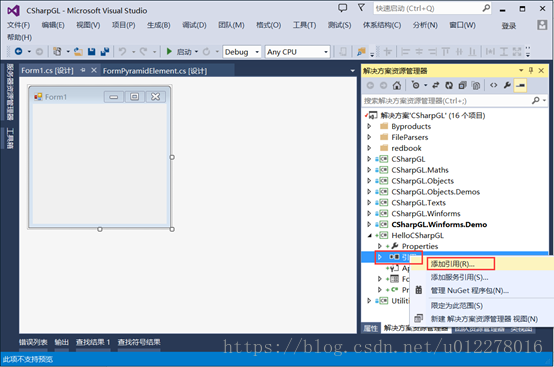Screen dimensions: 554x367
Task: Click the Navigate Backward toolbar arrow
Action: (x=18, y=52)
